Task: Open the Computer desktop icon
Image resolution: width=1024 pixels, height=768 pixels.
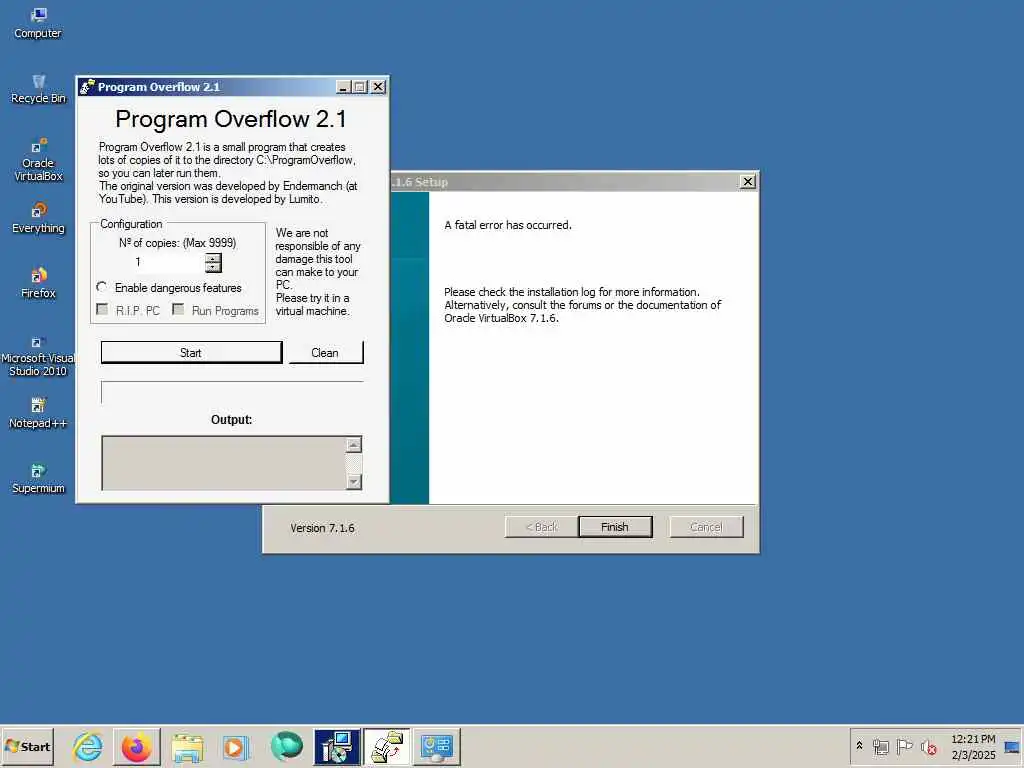Action: (x=38, y=24)
